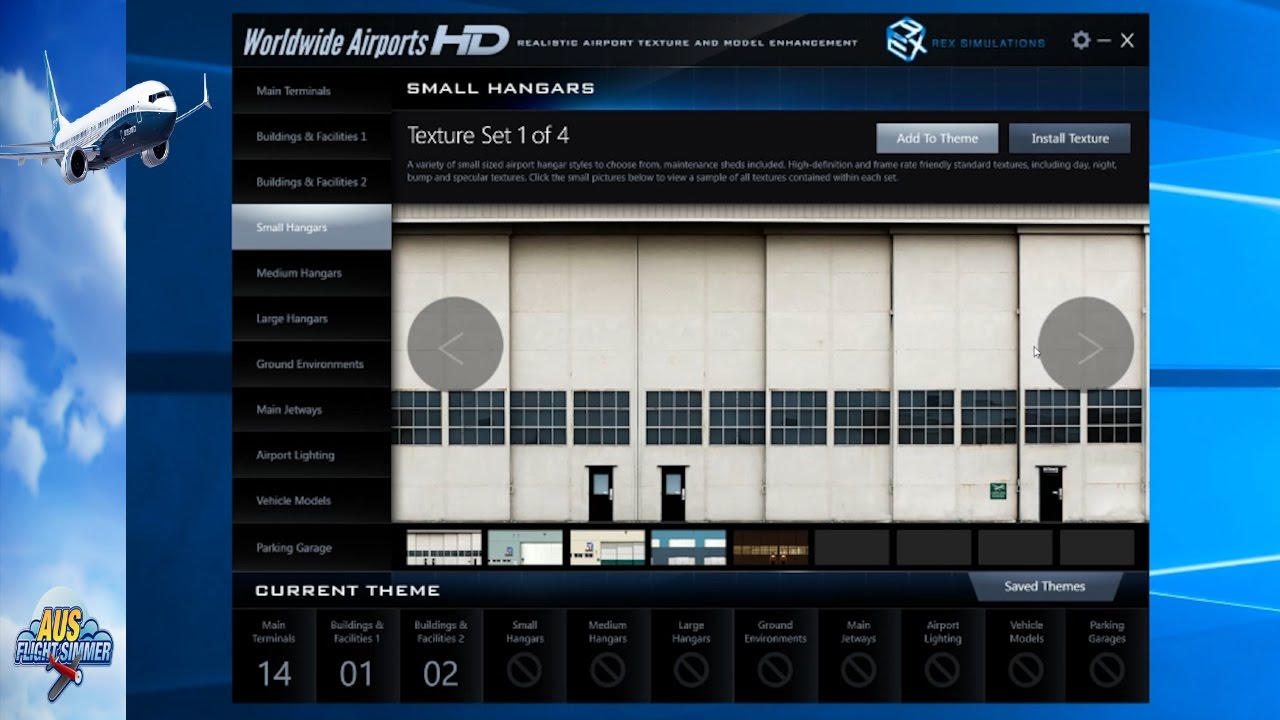Click the 'SMALL HANGARS' section heading

pyautogui.click(x=501, y=89)
